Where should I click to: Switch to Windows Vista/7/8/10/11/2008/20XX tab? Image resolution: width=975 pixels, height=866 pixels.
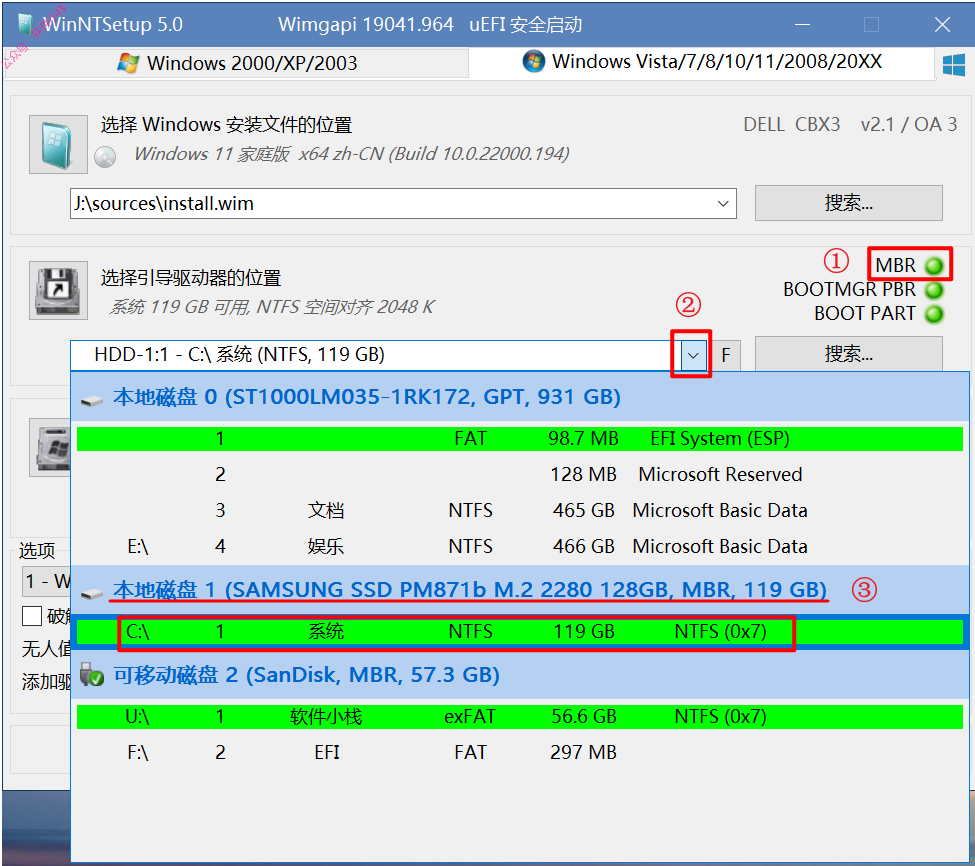pos(701,62)
